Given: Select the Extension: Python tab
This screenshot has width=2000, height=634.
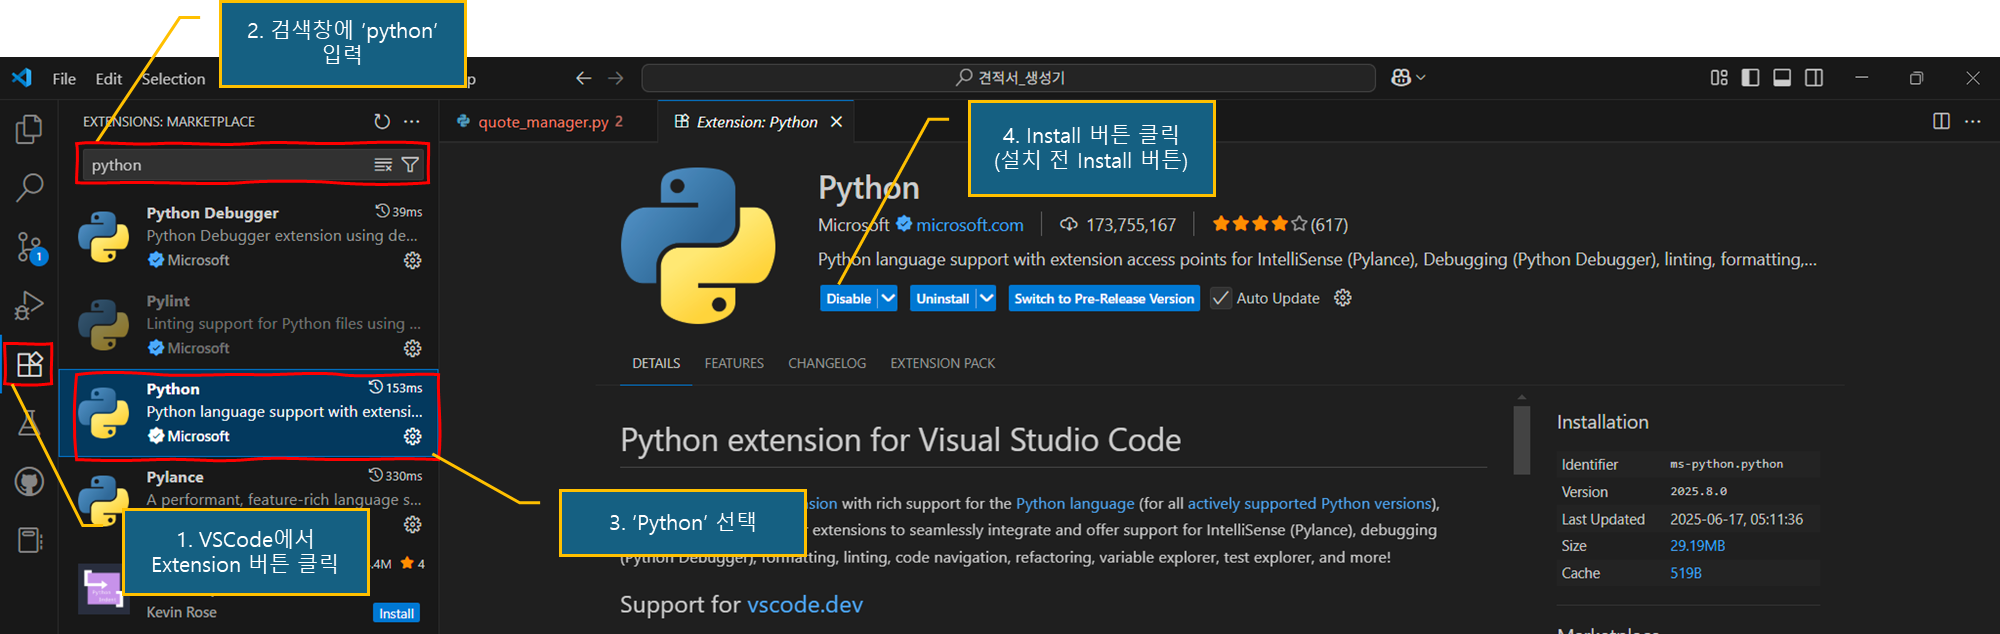Looking at the screenshot, I should tap(757, 122).
